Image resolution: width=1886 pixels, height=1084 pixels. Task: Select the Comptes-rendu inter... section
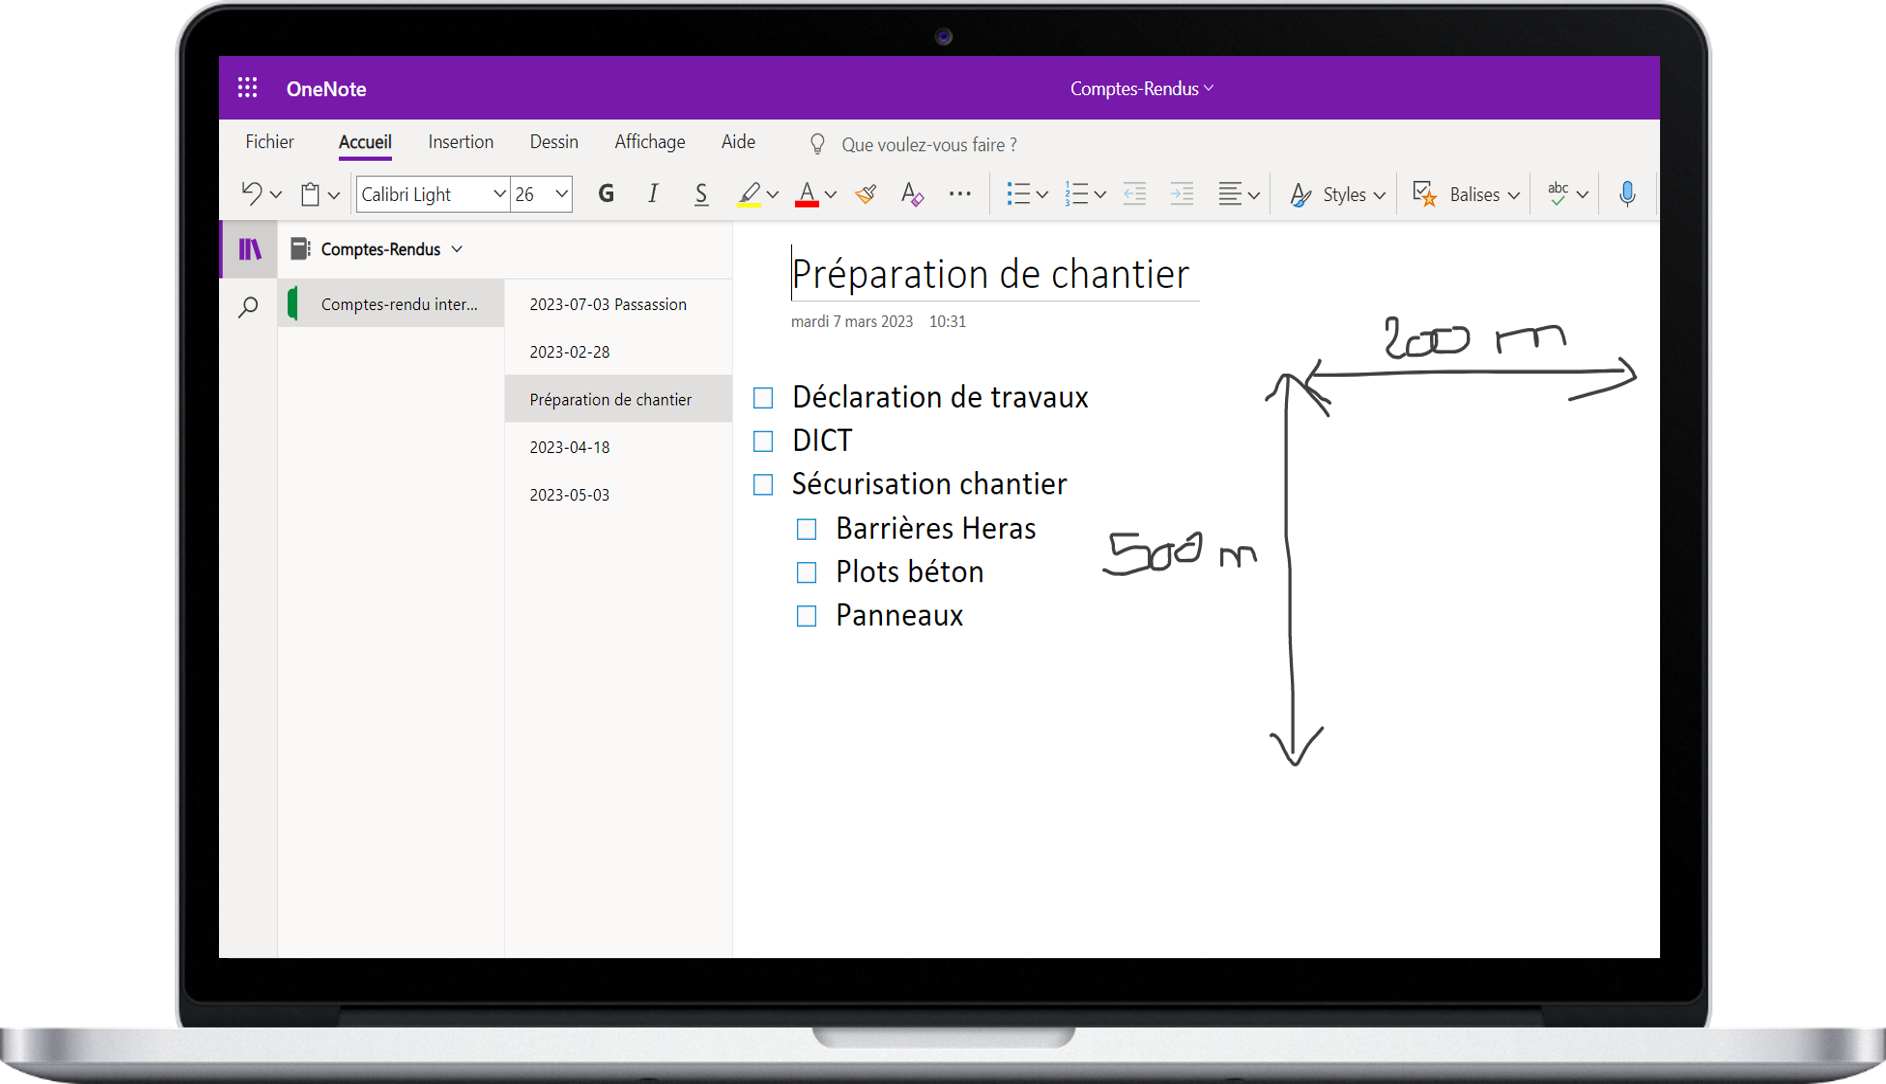point(391,304)
